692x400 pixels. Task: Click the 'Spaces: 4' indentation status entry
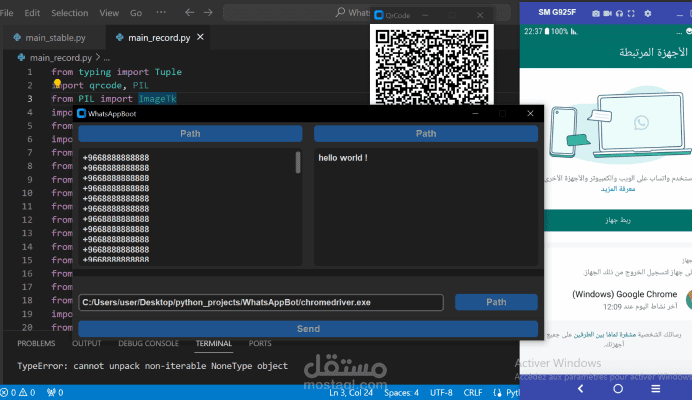click(x=401, y=392)
